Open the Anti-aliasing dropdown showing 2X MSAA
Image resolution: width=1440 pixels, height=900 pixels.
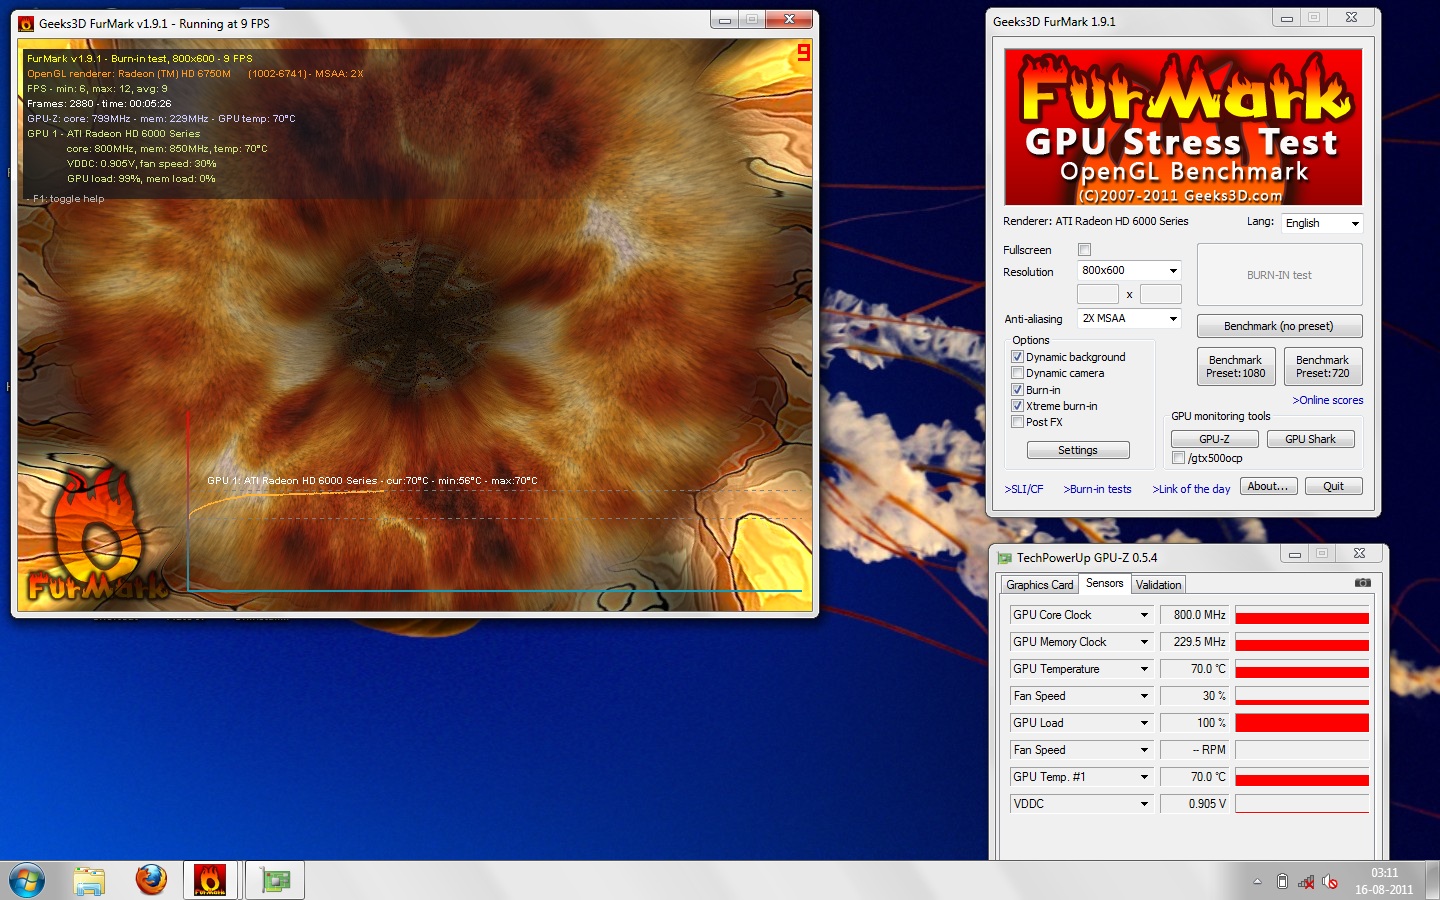coord(1129,319)
